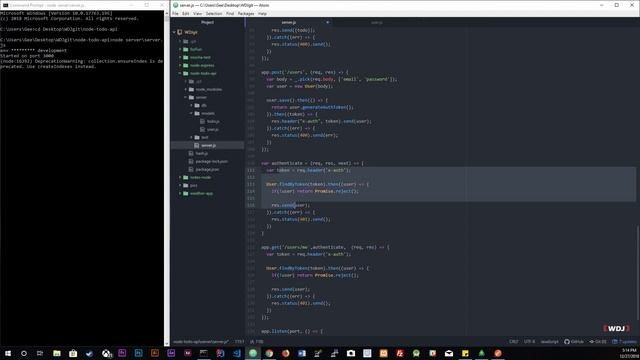640x360 pixels.
Task: Change CRLF line ending in status bar
Action: point(514,342)
